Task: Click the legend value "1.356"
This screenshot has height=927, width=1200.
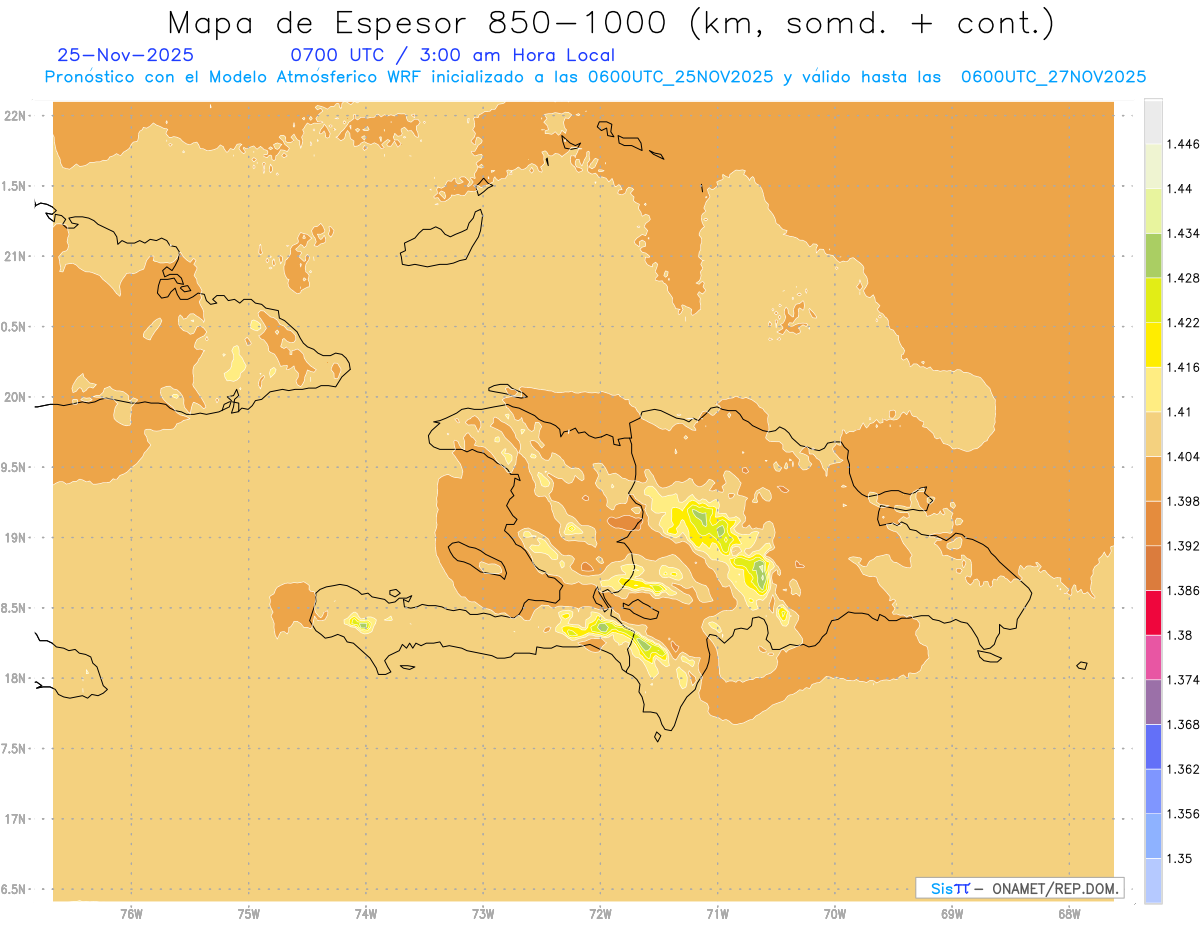Action: click(x=1183, y=814)
